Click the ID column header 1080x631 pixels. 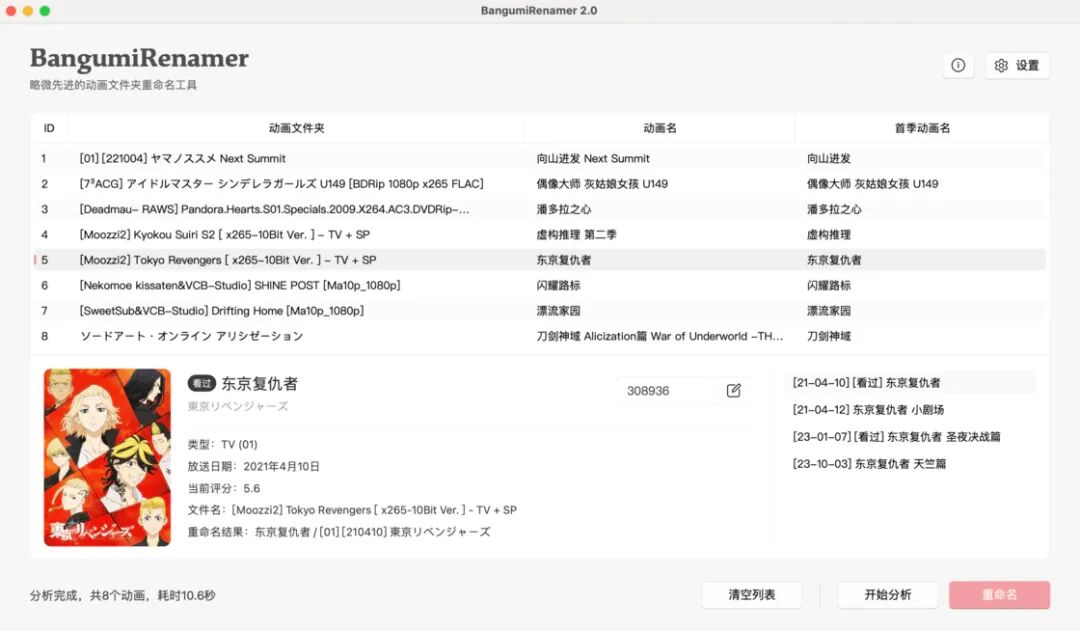(50, 128)
